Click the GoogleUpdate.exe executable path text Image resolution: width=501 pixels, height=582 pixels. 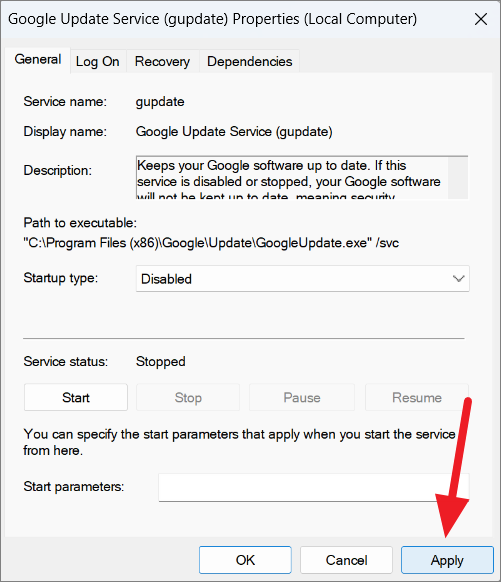coord(211,243)
